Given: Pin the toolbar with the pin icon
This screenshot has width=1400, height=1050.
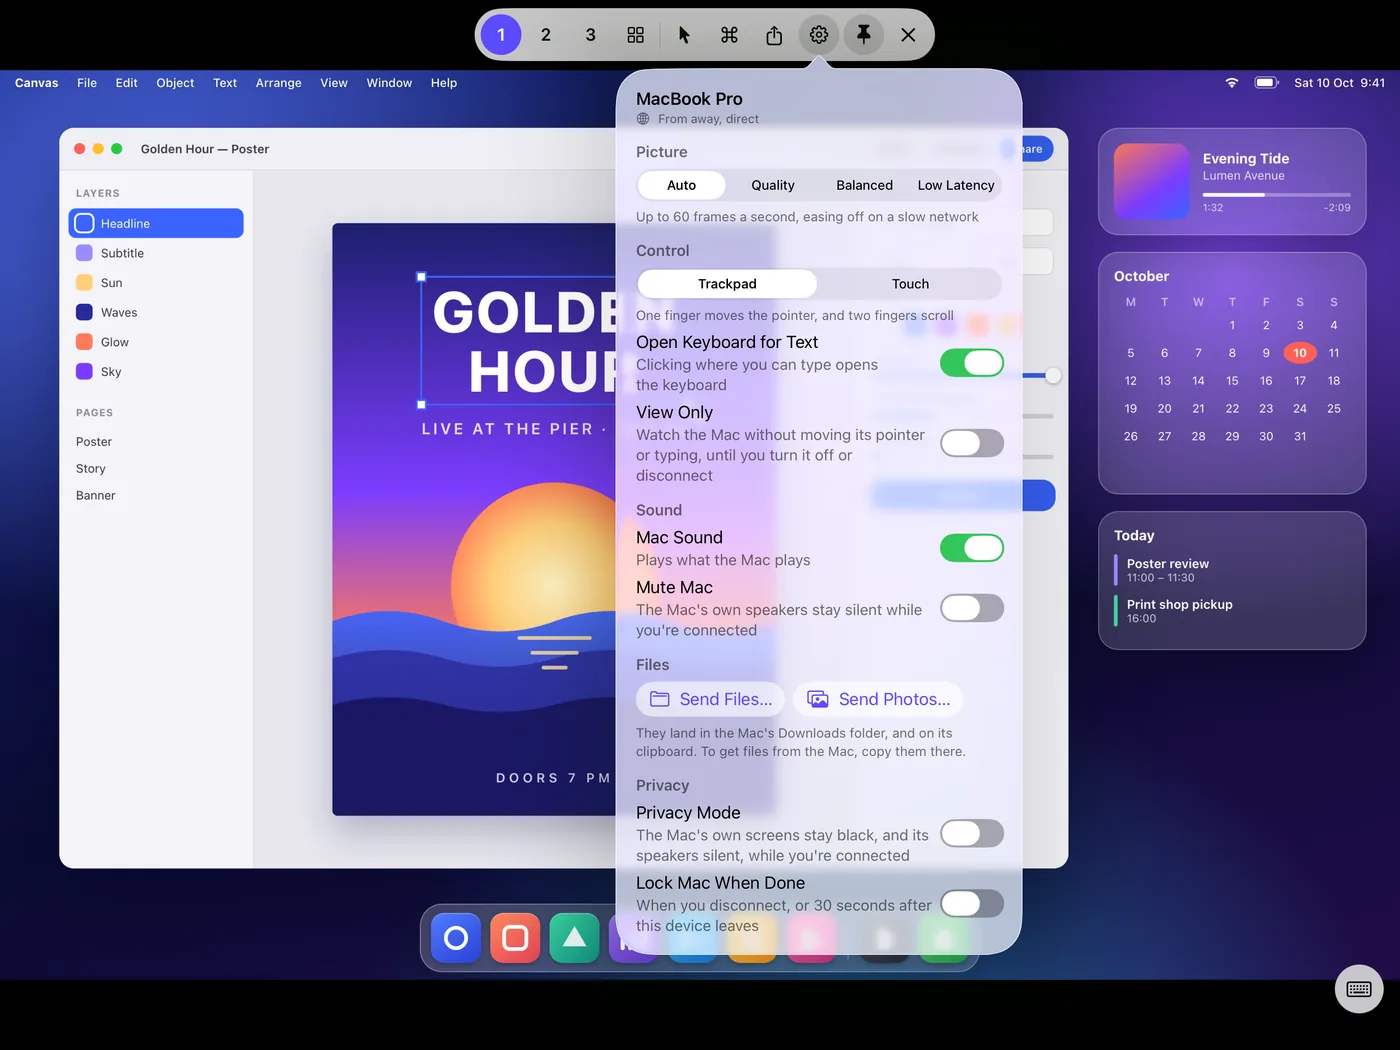Looking at the screenshot, I should [x=864, y=35].
